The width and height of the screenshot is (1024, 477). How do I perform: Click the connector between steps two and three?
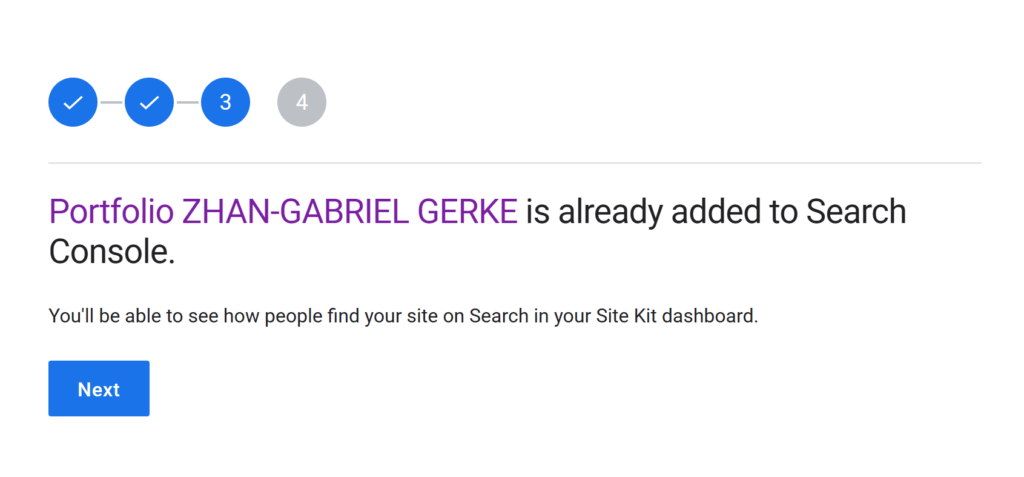187,103
